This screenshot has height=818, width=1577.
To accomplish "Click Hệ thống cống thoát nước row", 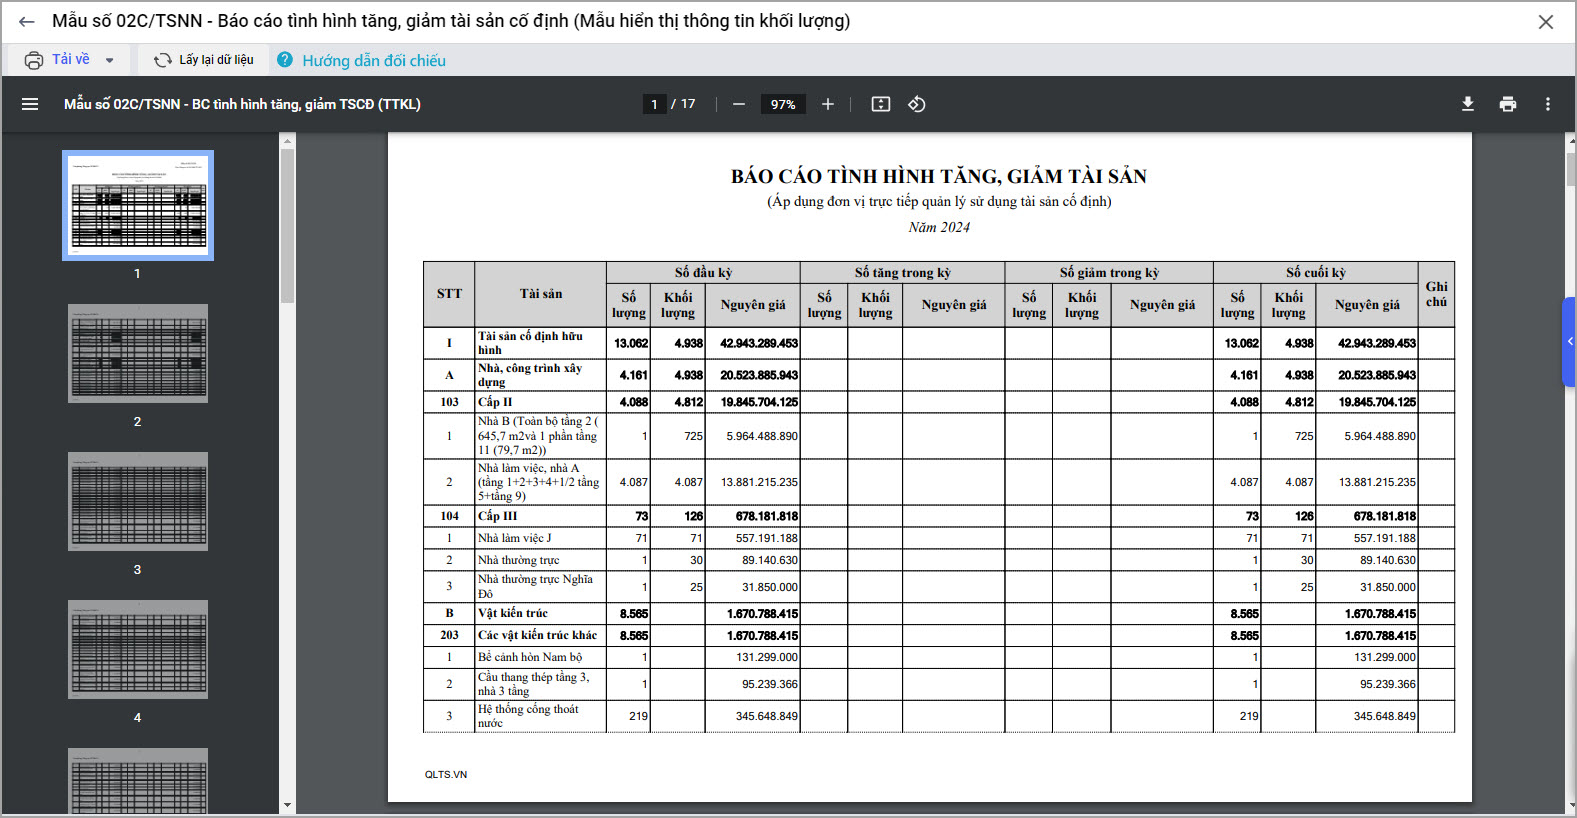I will [x=939, y=716].
